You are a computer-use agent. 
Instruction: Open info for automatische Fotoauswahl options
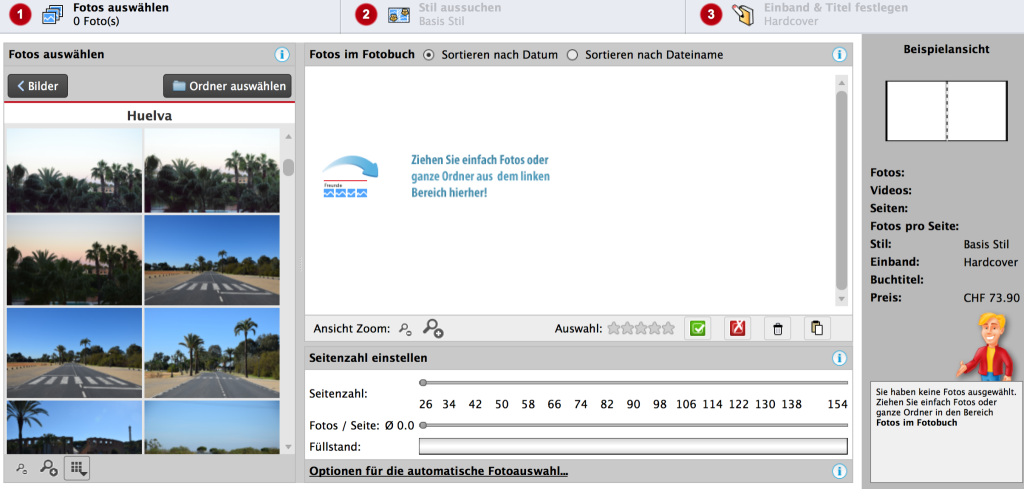840,471
